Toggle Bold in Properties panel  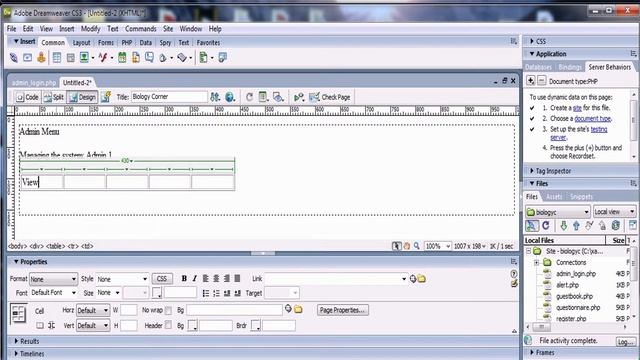184,279
